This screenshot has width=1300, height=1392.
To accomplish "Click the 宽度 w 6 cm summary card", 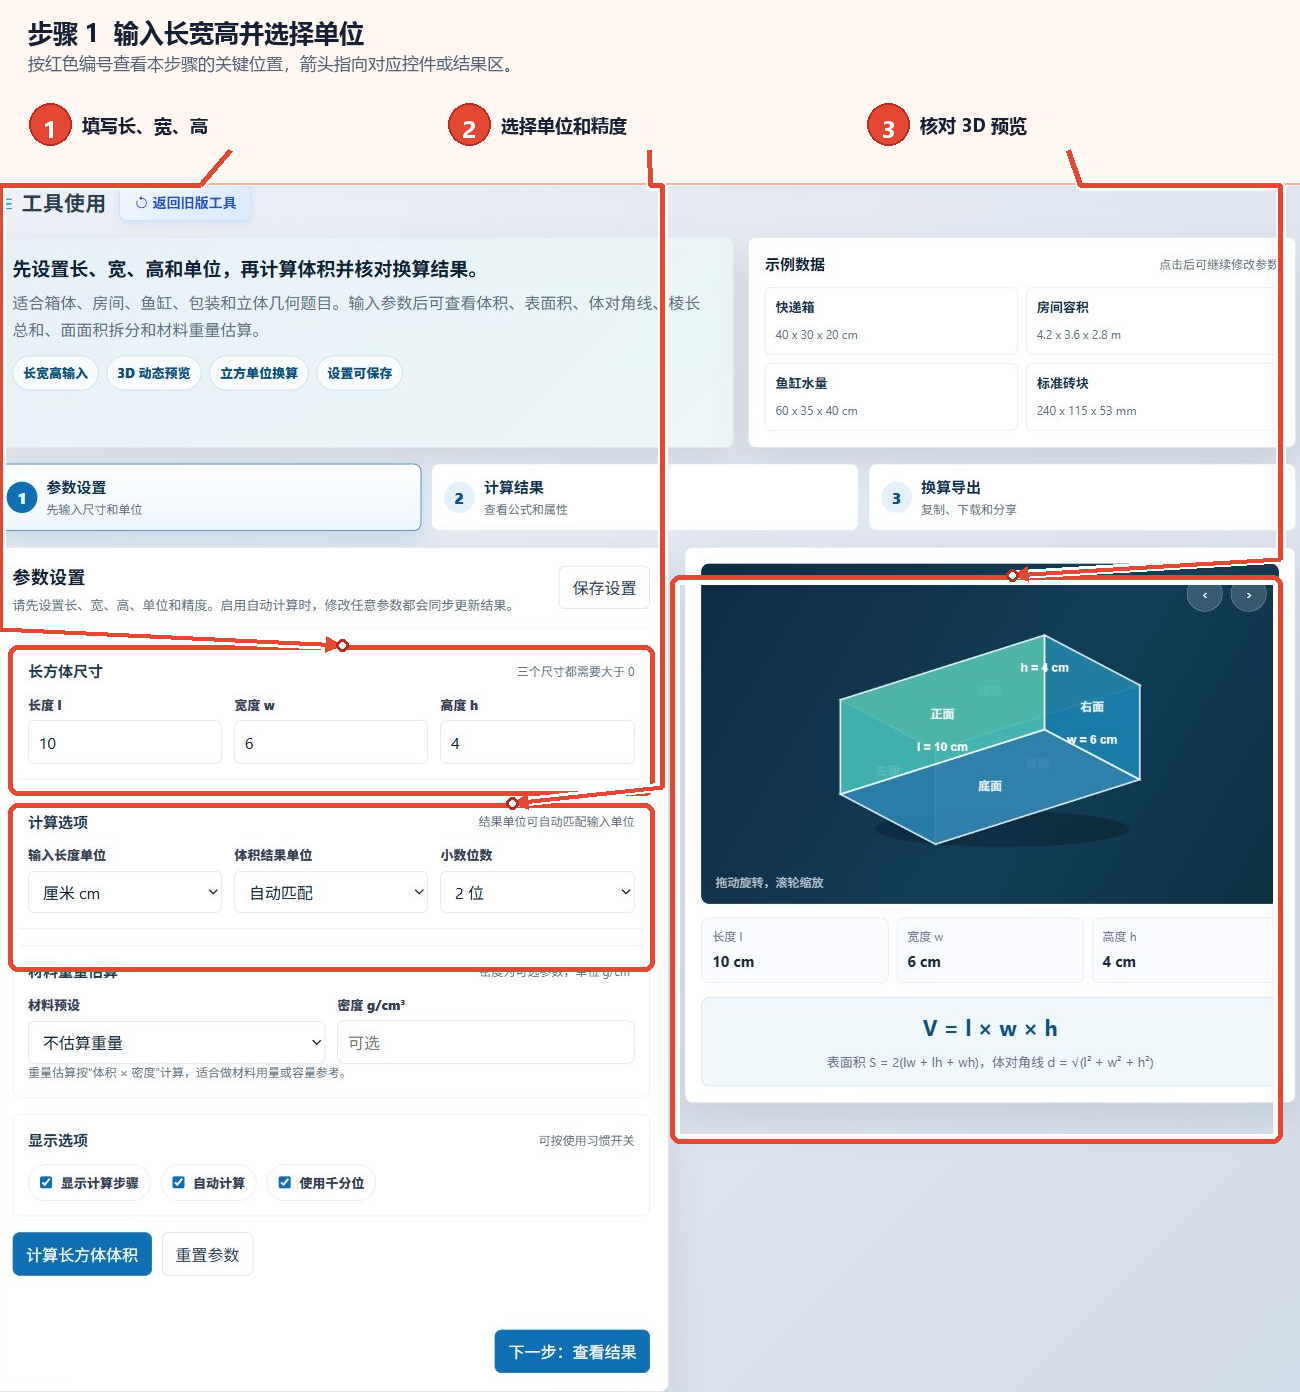I will click(x=990, y=950).
